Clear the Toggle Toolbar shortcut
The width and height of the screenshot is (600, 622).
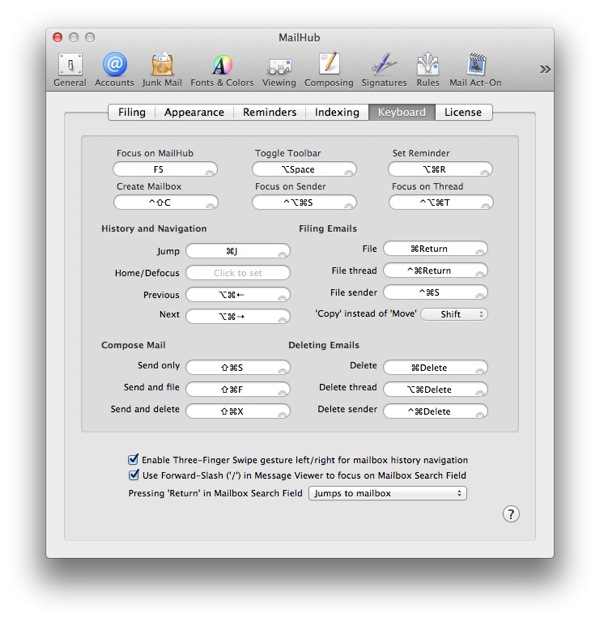349,172
